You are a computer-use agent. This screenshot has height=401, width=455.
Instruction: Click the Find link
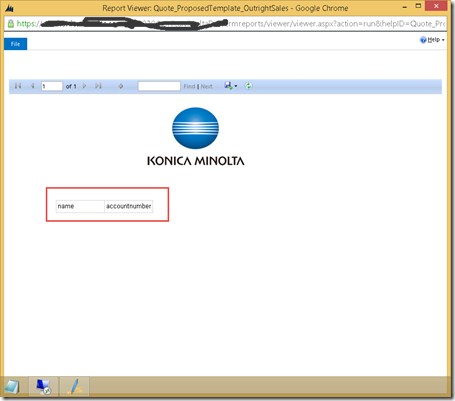pyautogui.click(x=189, y=86)
